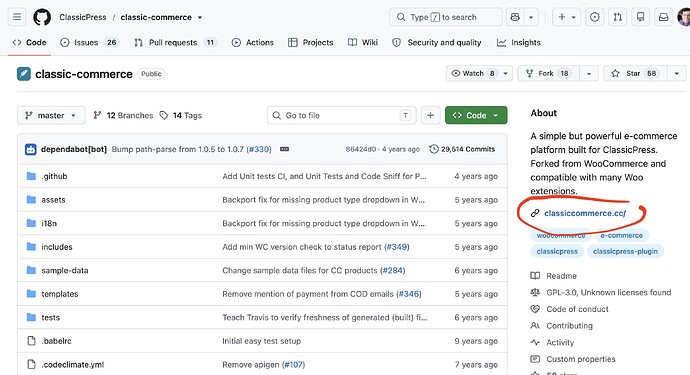Expand the Fork options dropdown arrow
This screenshot has height=375, width=690.
click(x=589, y=74)
